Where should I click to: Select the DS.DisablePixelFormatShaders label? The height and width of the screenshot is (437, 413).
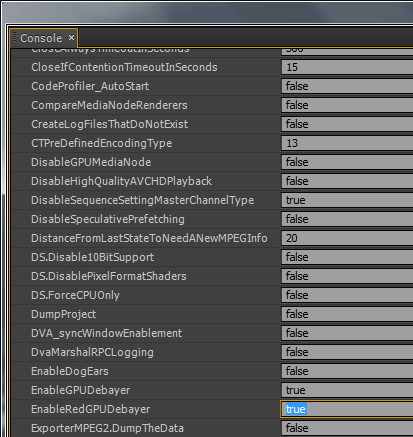(109, 276)
